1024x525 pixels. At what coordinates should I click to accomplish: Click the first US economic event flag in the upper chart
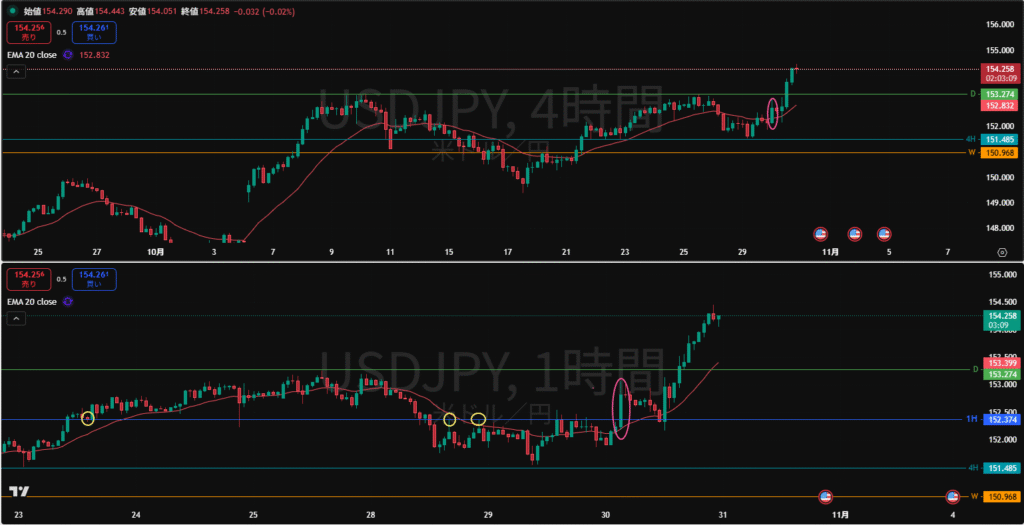(820, 234)
